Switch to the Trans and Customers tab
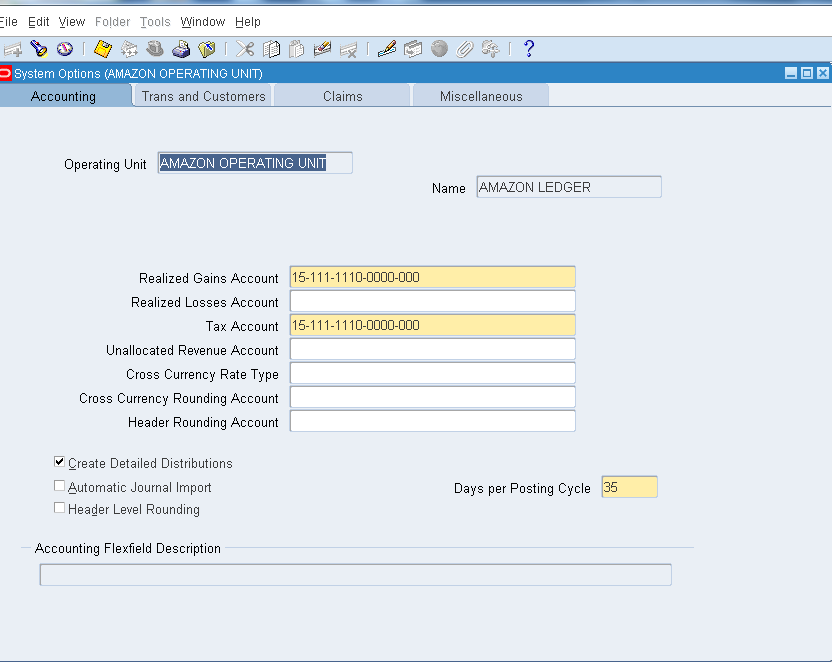The image size is (832, 662). [203, 96]
